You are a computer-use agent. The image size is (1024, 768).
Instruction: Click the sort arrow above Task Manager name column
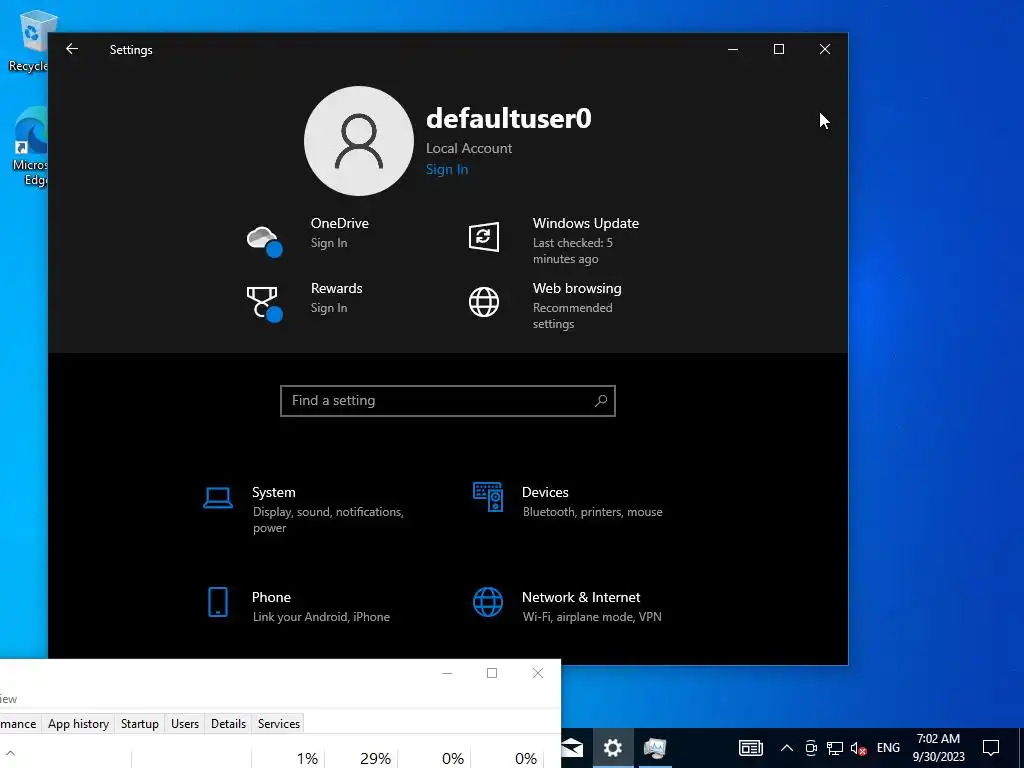[10, 754]
